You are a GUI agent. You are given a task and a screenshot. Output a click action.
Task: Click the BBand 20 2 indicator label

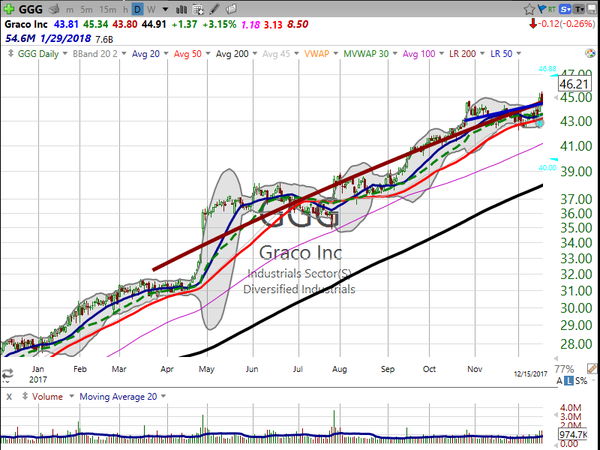[95, 54]
